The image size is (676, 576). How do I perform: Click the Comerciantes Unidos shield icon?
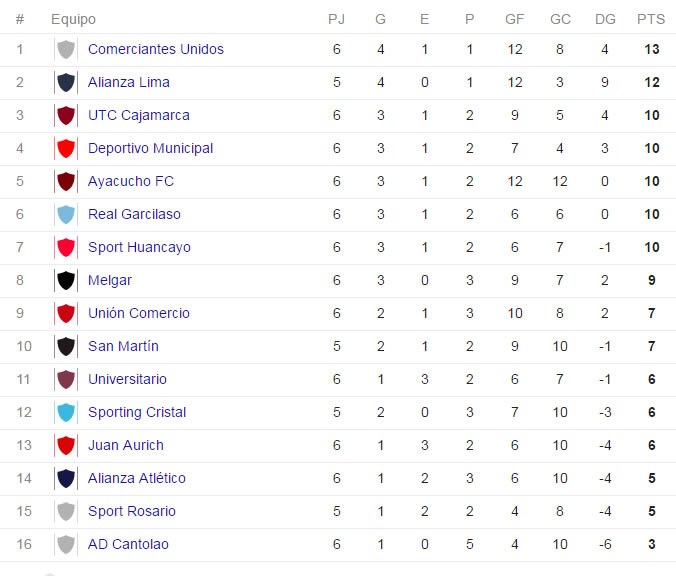pyautogui.click(x=66, y=50)
